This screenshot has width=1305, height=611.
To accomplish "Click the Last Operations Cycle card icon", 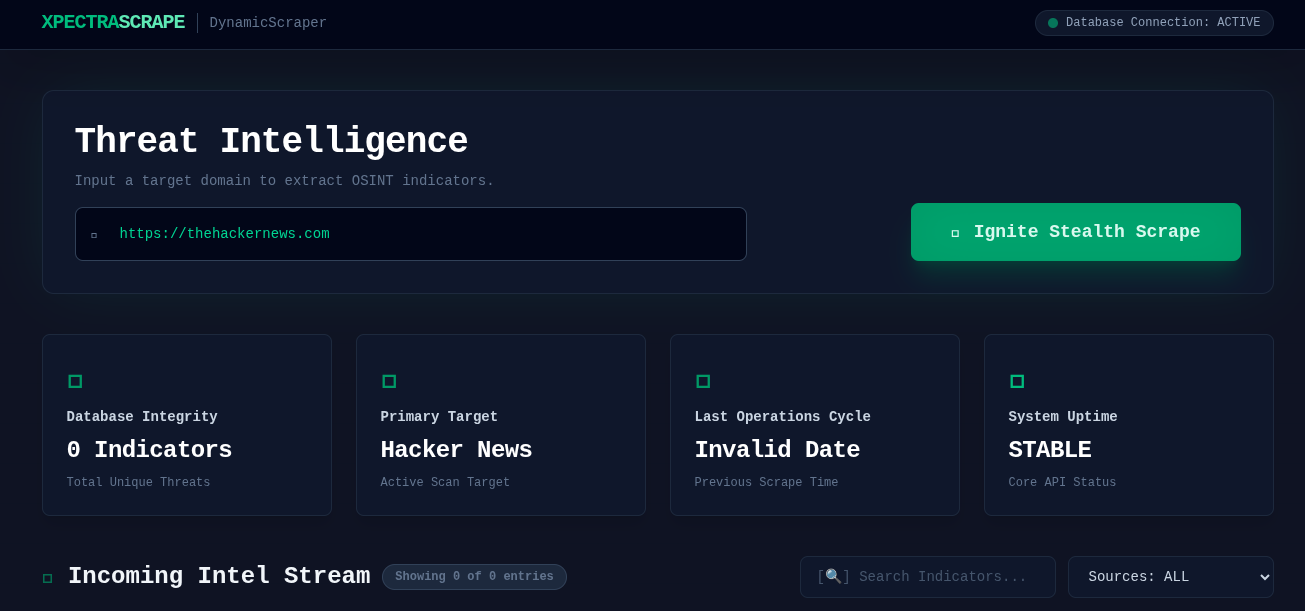I will [703, 381].
